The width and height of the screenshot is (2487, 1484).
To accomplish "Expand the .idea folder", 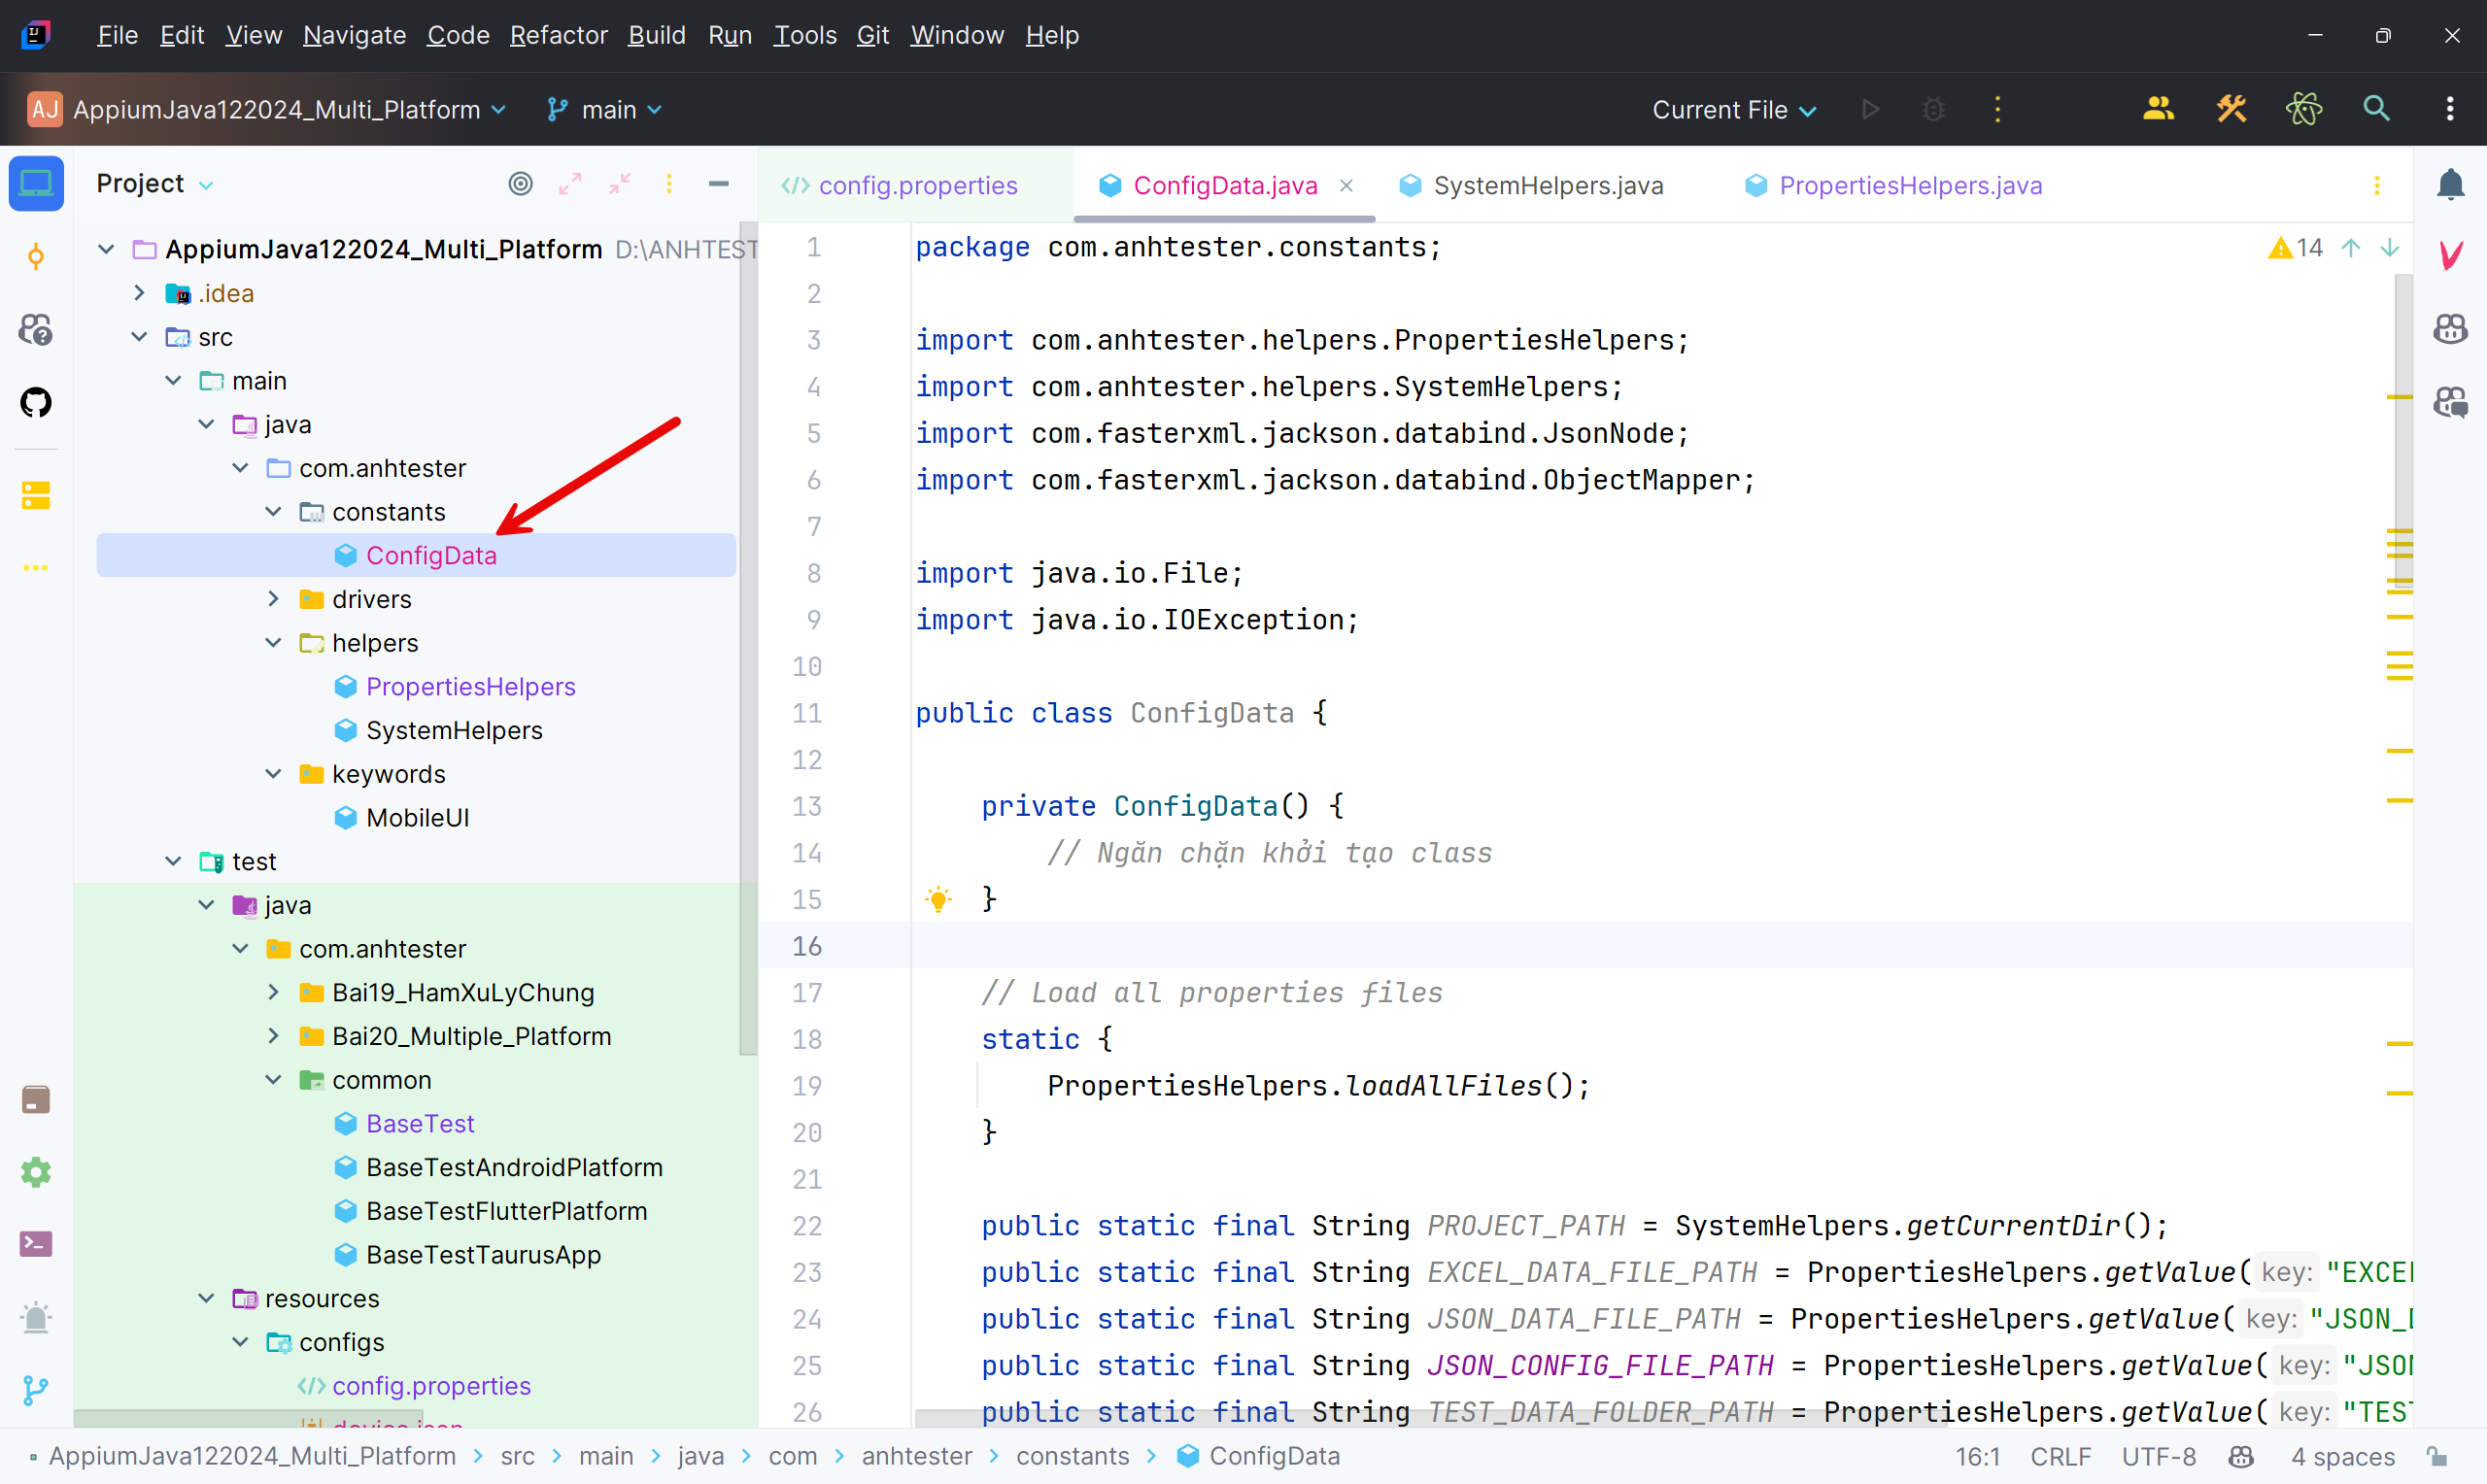I will [139, 293].
